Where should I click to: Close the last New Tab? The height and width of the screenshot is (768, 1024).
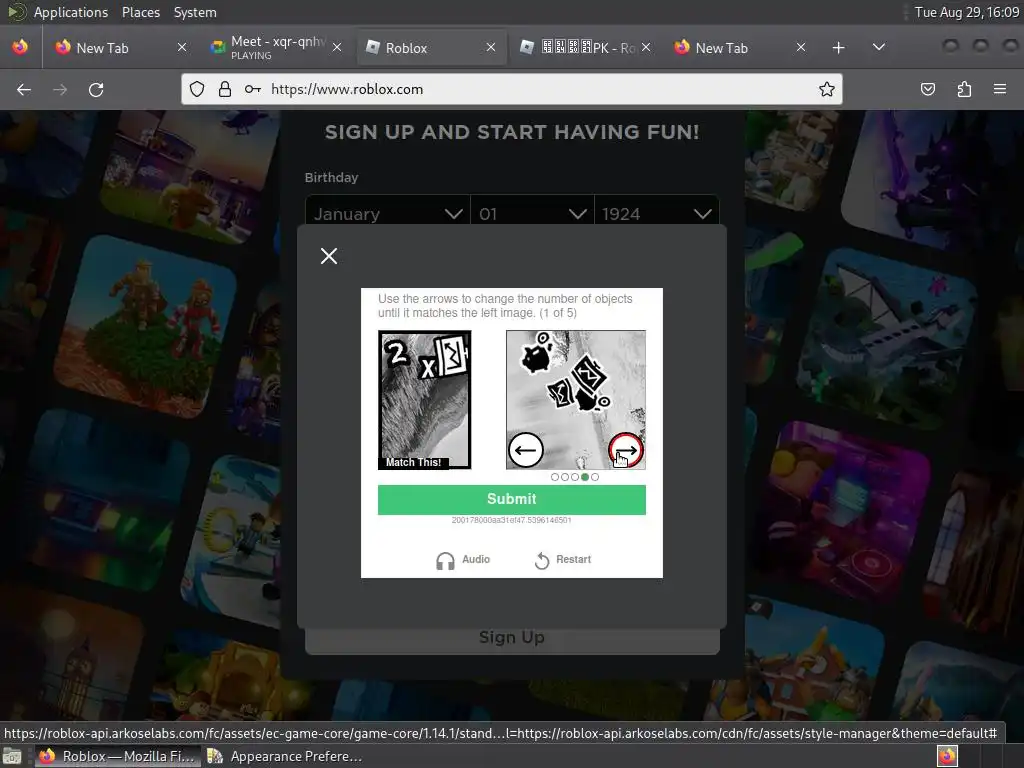click(x=801, y=48)
